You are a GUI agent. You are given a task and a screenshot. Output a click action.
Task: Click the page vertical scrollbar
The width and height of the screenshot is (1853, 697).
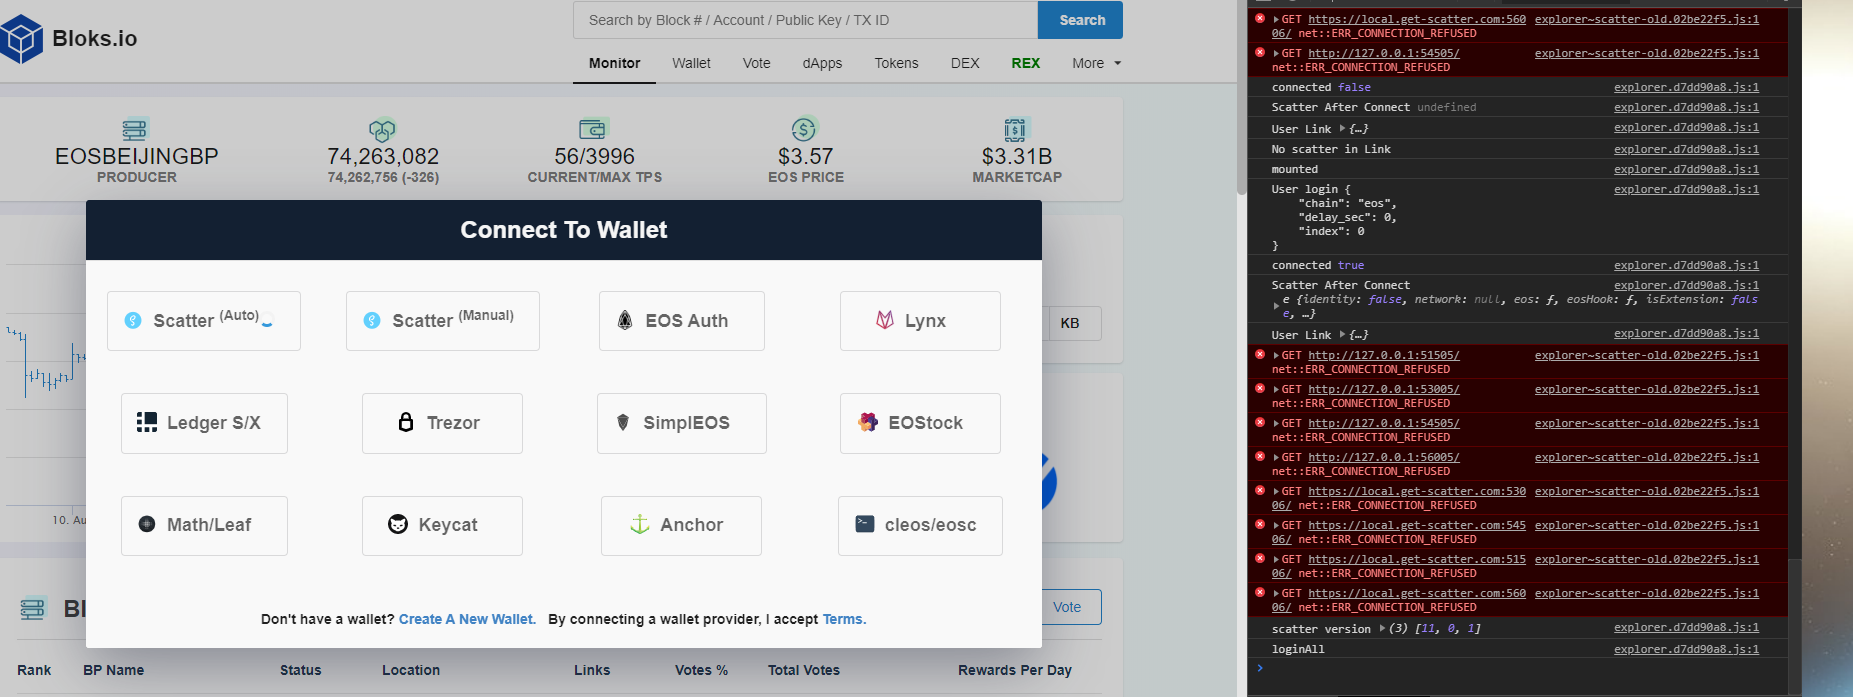1242,100
